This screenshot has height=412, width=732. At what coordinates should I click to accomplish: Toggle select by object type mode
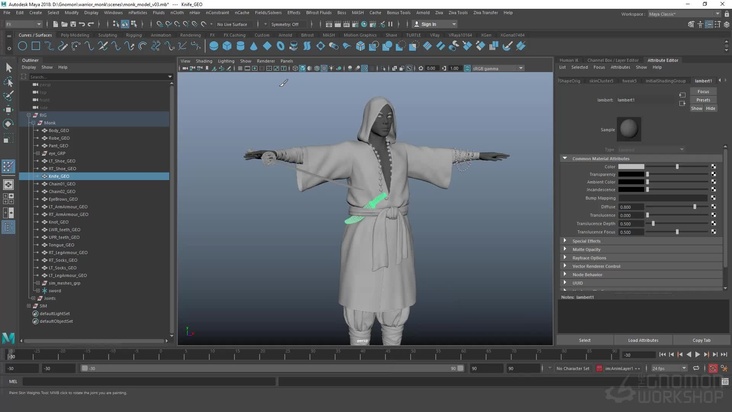coord(125,24)
